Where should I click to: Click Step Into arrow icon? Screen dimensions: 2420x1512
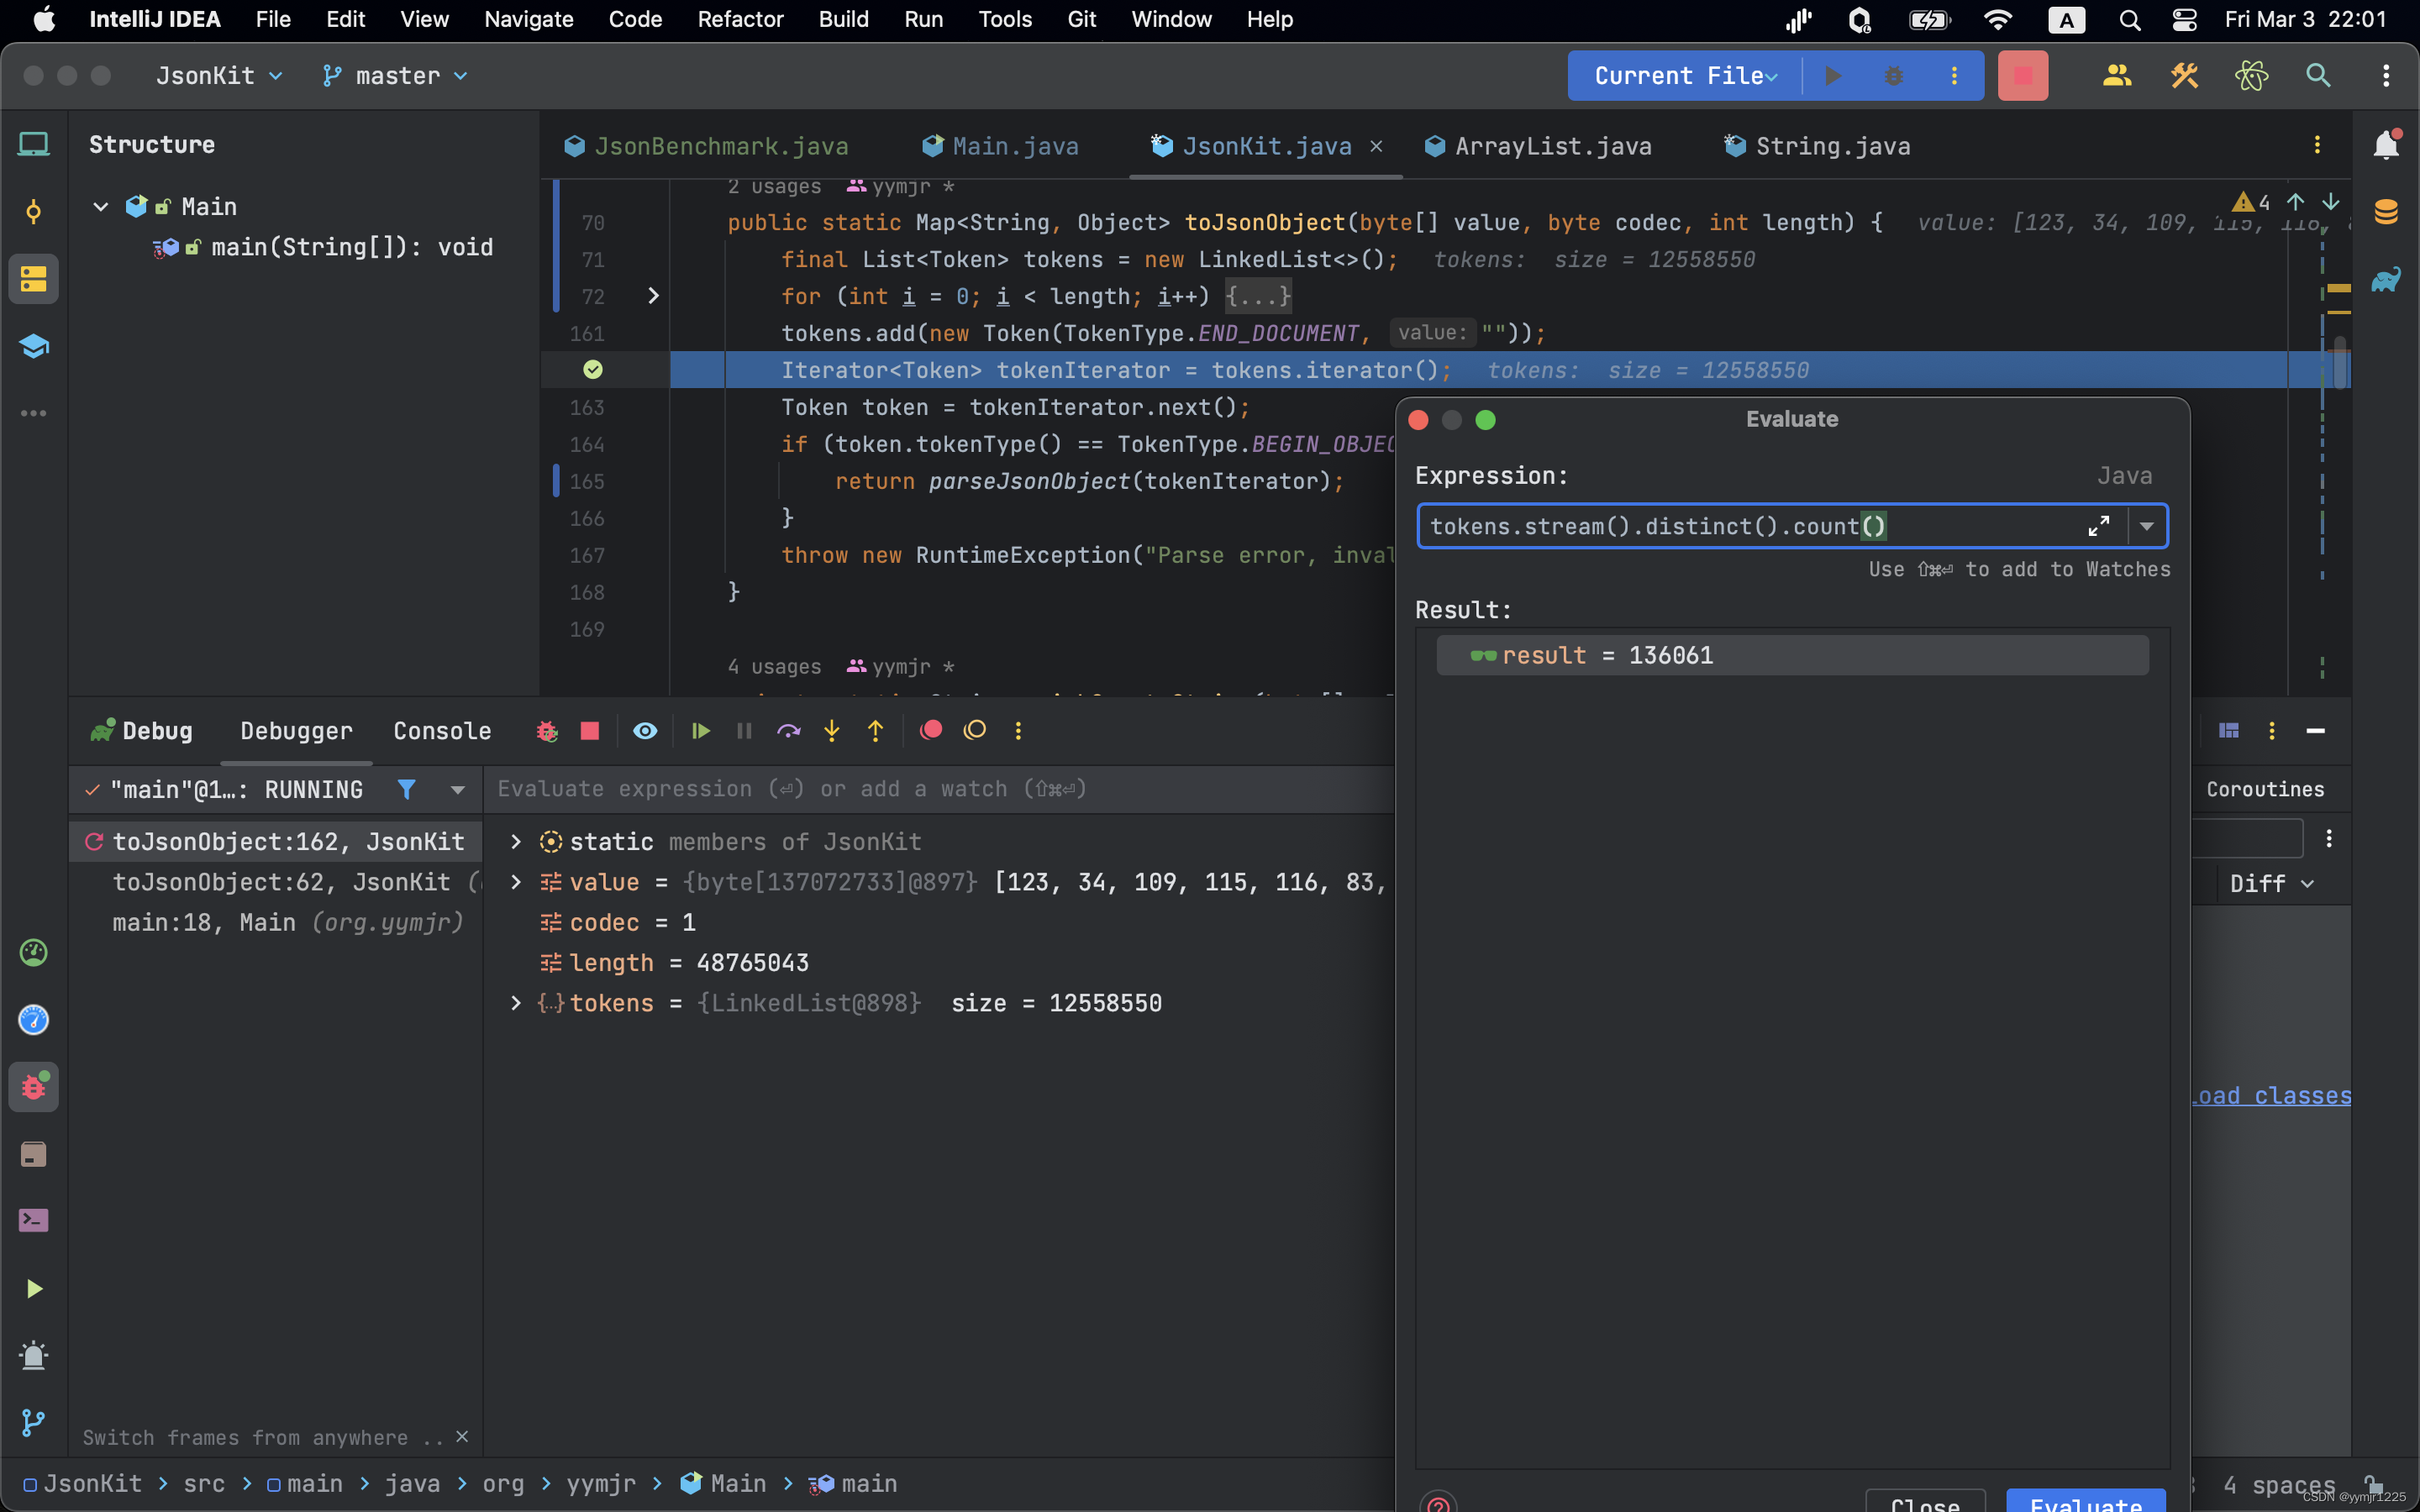pyautogui.click(x=832, y=731)
